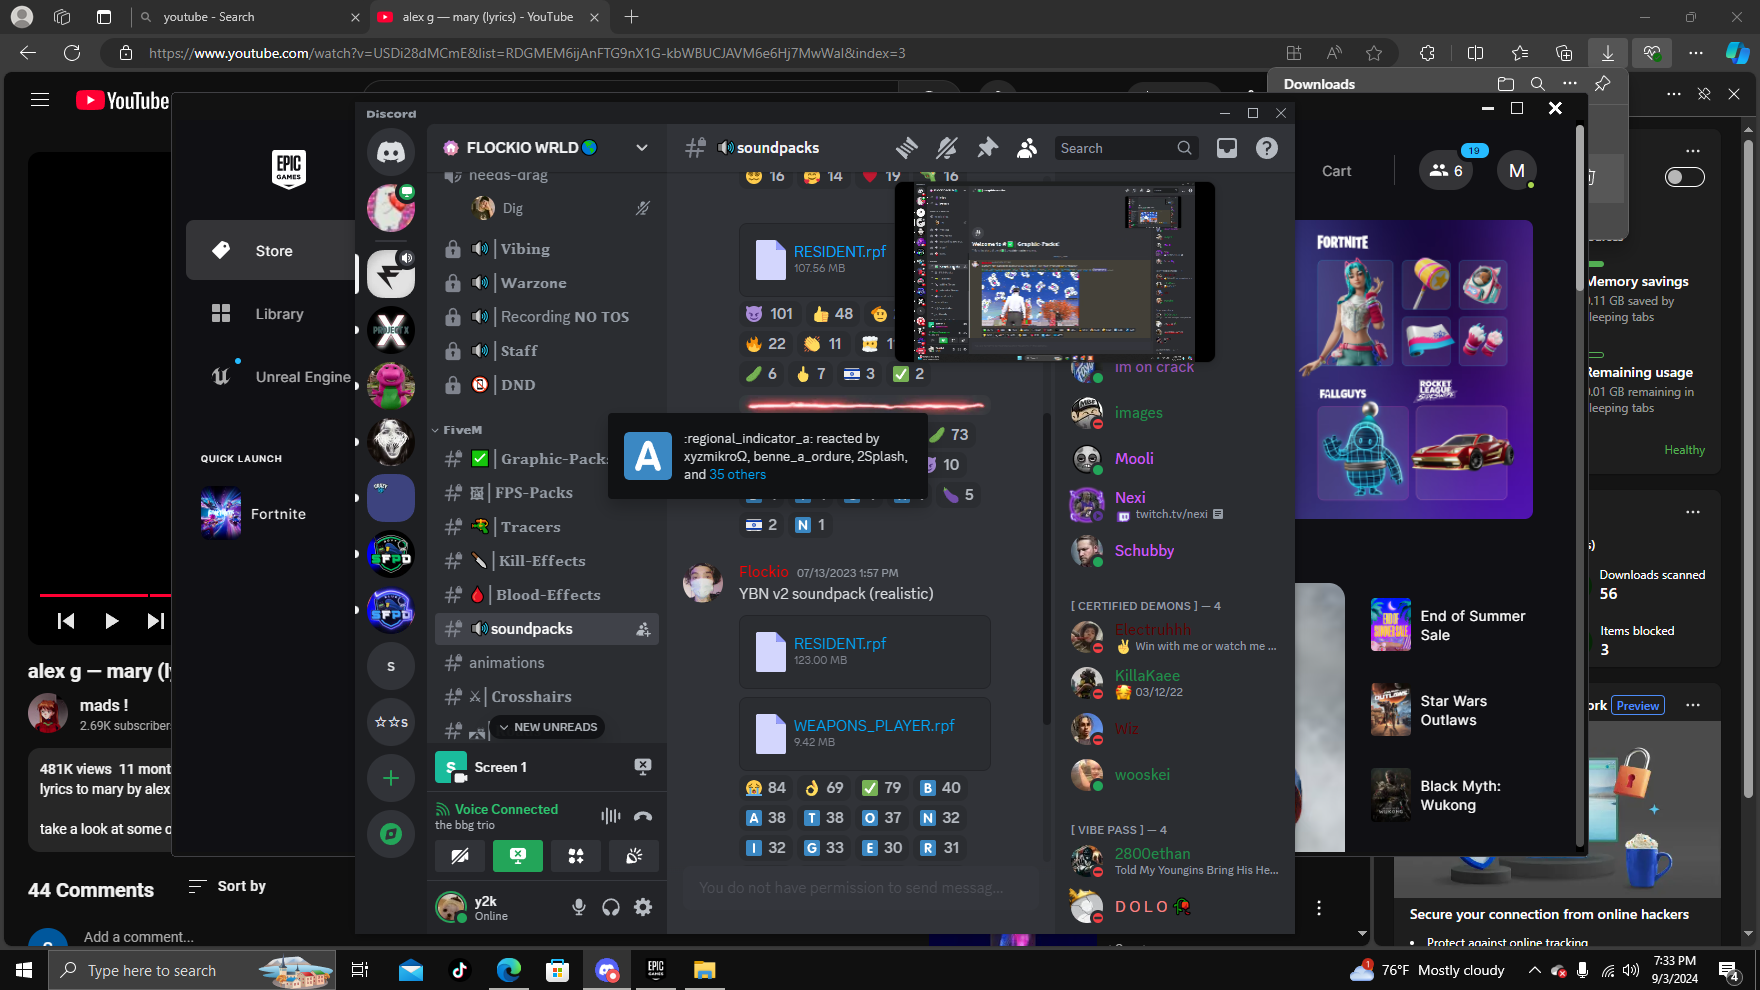
Task: Open Discord inbox icon
Action: pyautogui.click(x=1227, y=148)
